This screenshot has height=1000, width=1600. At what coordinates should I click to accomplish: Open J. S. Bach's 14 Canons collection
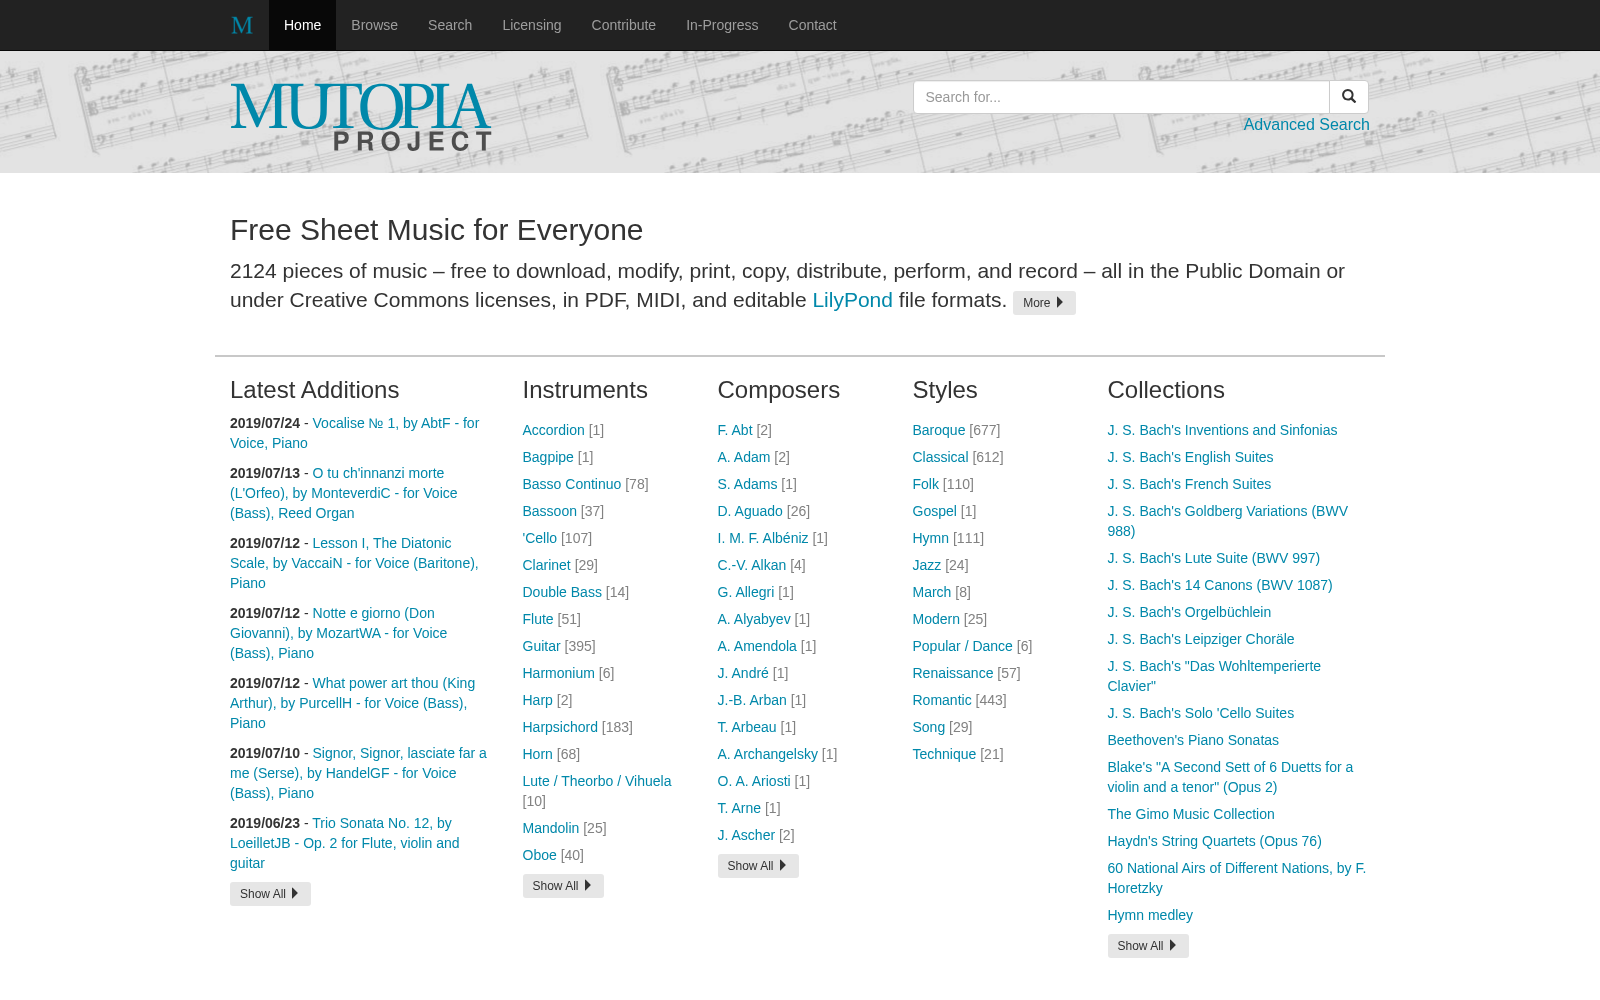(x=1220, y=585)
